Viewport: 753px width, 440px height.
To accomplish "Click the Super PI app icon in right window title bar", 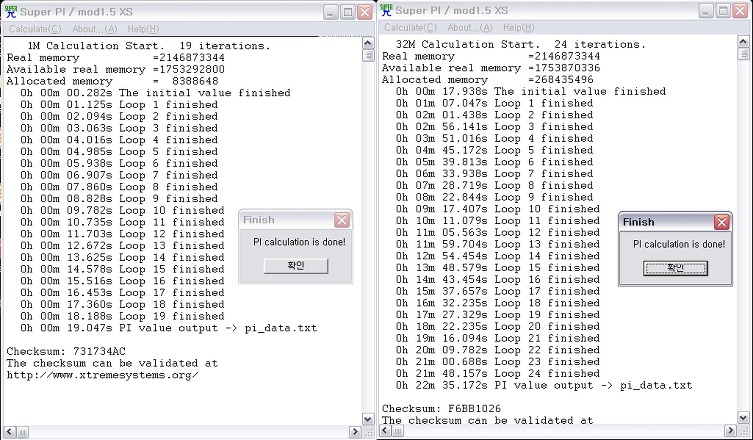I will (x=387, y=10).
